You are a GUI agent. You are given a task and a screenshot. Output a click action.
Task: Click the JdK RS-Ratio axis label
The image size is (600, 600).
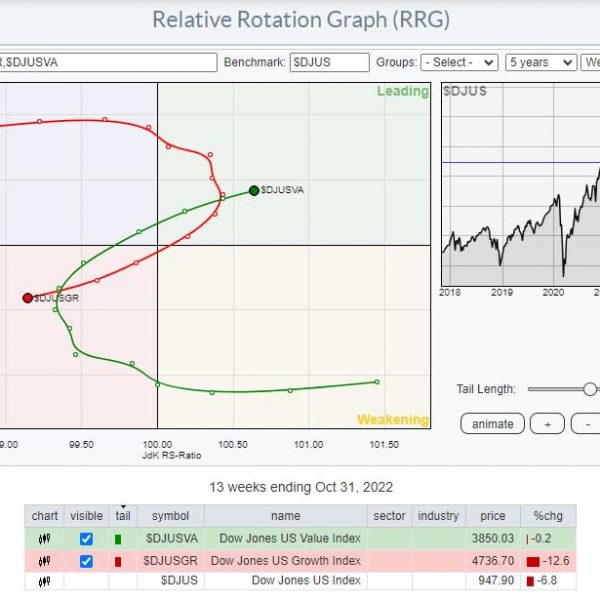tap(171, 455)
